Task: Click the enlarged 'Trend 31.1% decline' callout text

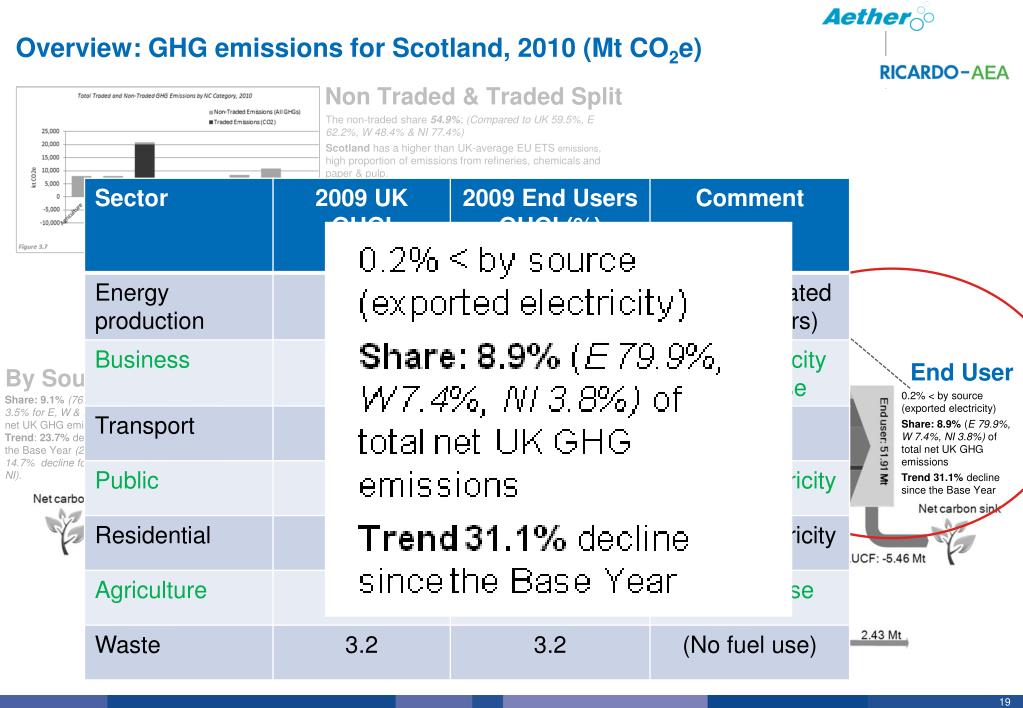Action: pyautogui.click(x=523, y=559)
